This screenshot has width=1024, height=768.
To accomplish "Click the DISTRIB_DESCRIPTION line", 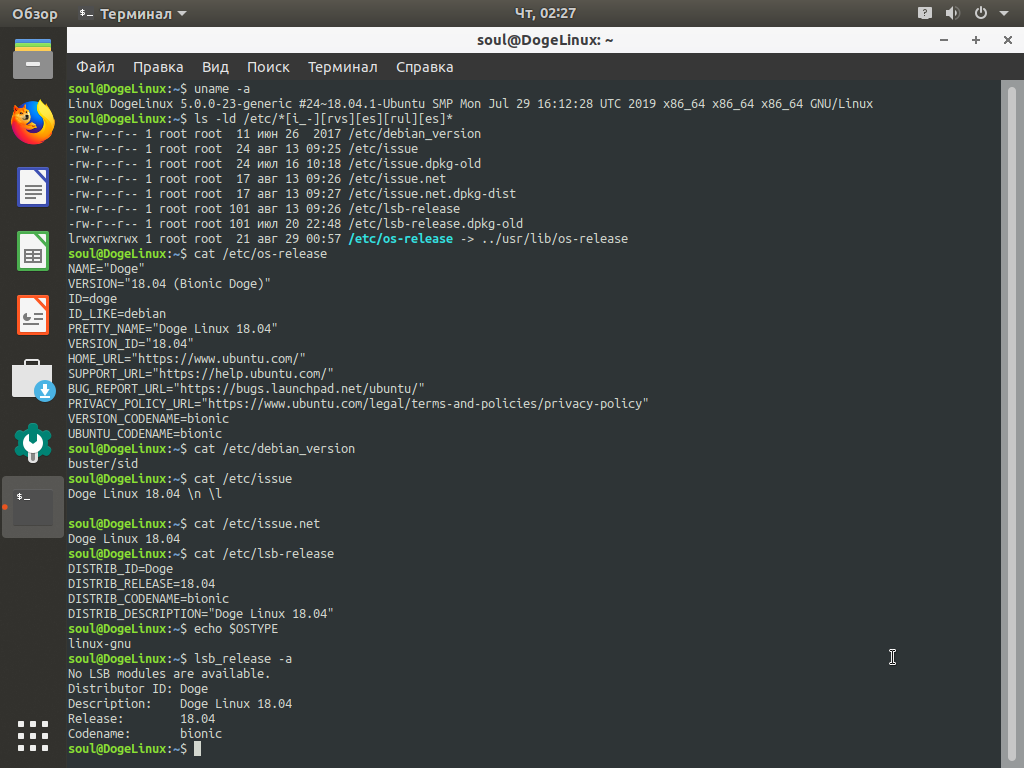I will tap(200, 615).
